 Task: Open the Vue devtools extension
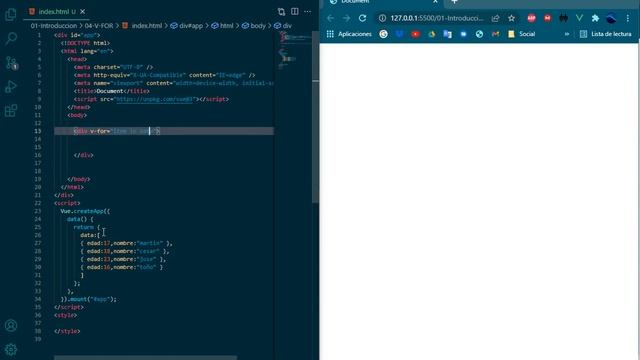pyautogui.click(x=579, y=18)
